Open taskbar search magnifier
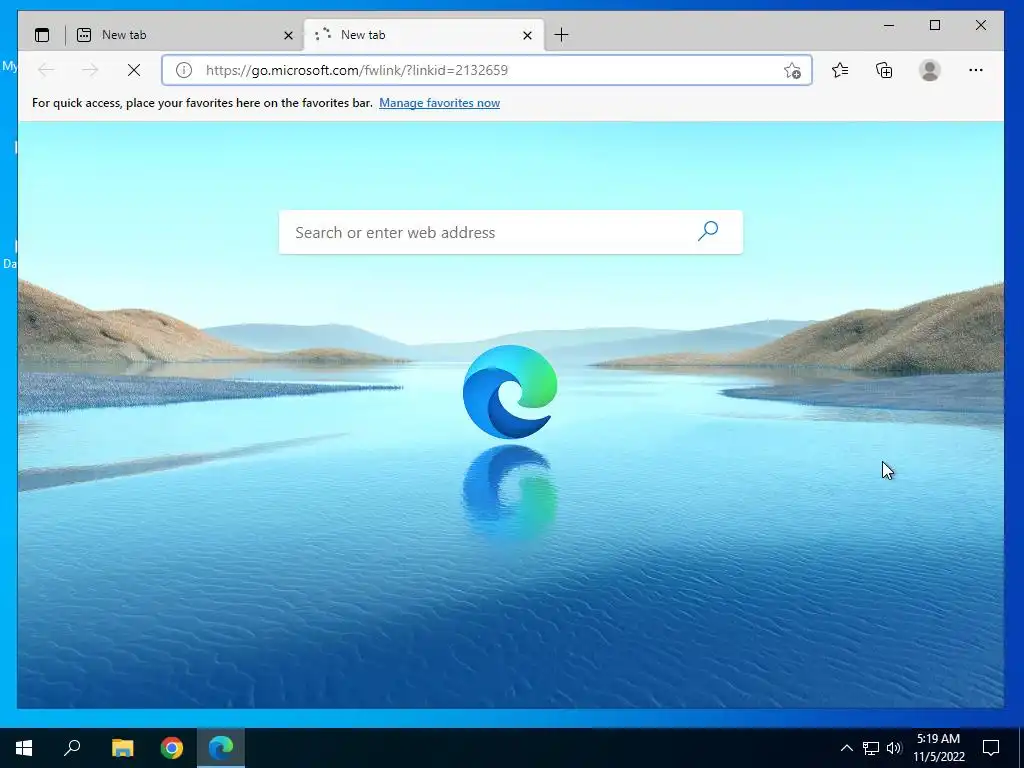Screen dimensions: 1024x768 click(72, 748)
